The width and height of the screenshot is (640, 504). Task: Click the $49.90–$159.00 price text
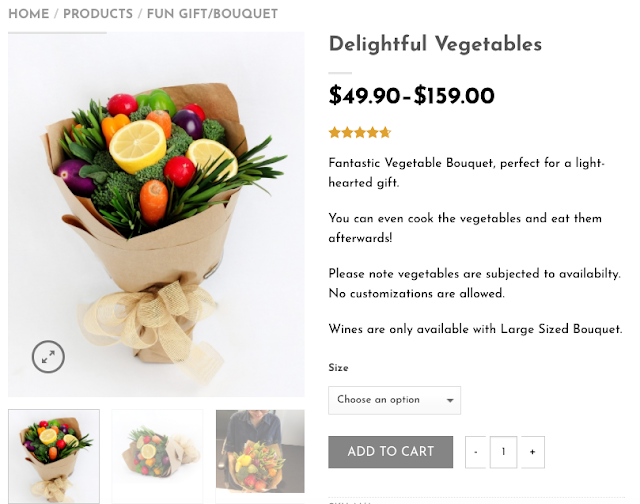412,96
